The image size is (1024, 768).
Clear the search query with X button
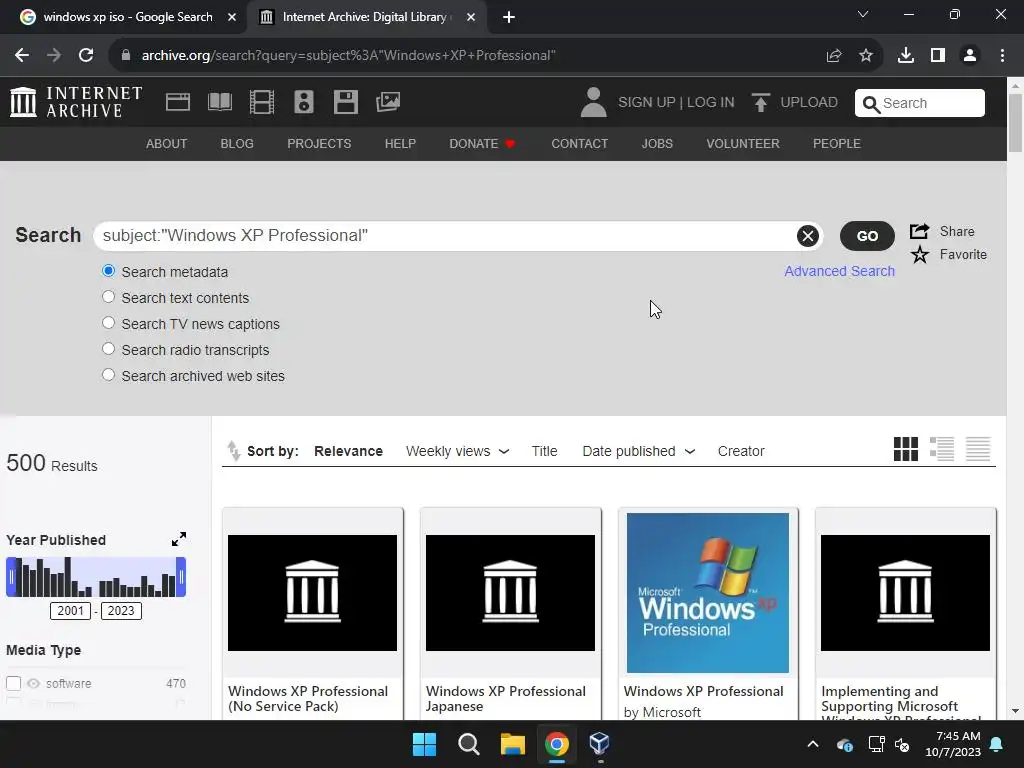(807, 236)
